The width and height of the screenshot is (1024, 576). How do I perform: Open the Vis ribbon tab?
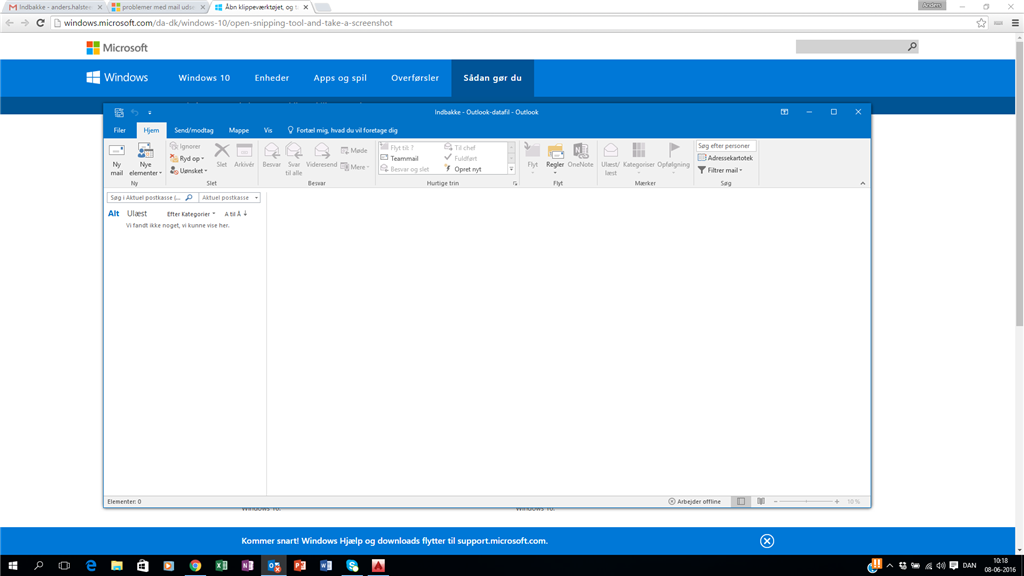268,130
